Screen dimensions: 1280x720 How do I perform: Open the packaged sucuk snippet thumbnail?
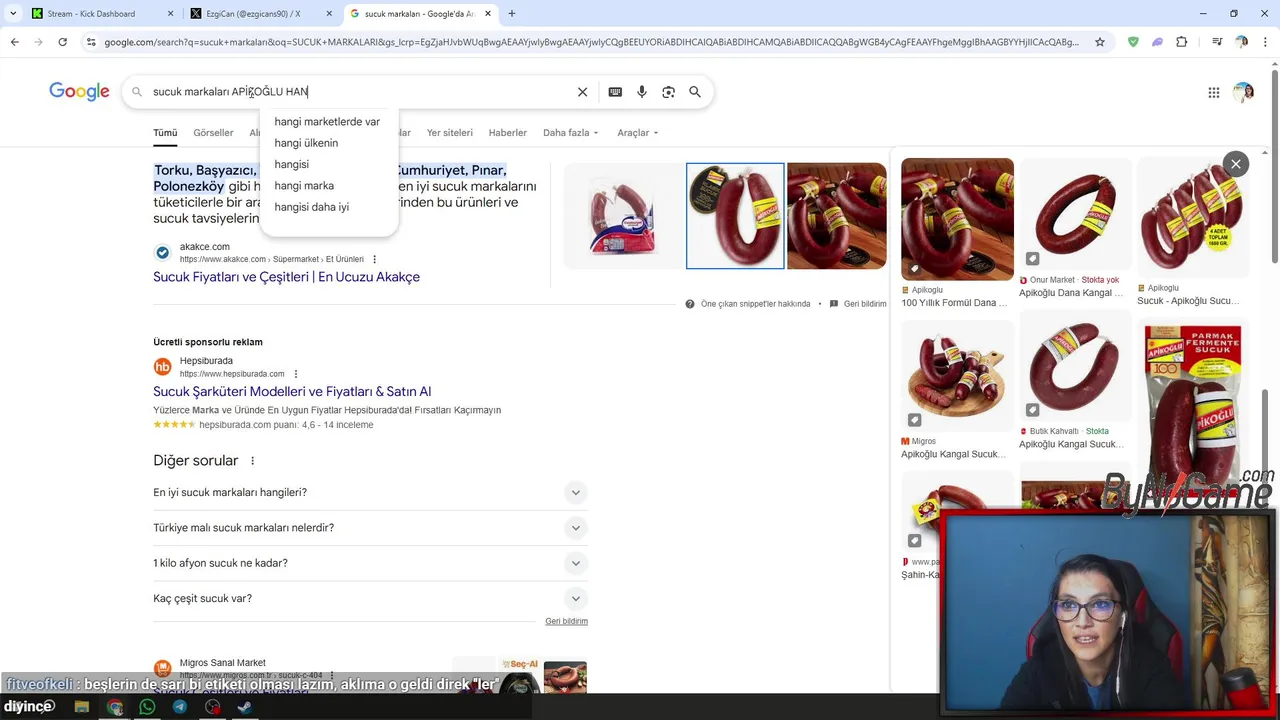coord(623,216)
